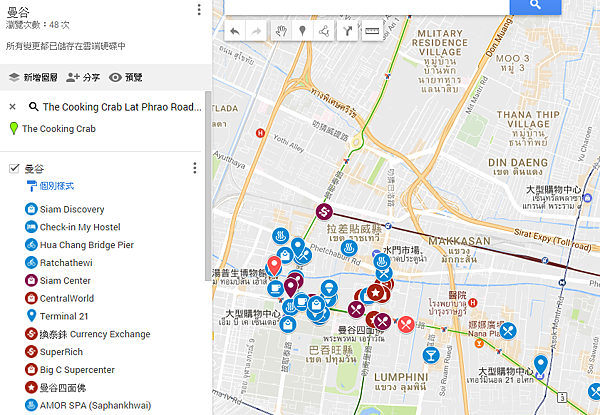600x415 pixels.
Task: Click the green pin icon beside Cooking Crab
Action: click(14, 129)
